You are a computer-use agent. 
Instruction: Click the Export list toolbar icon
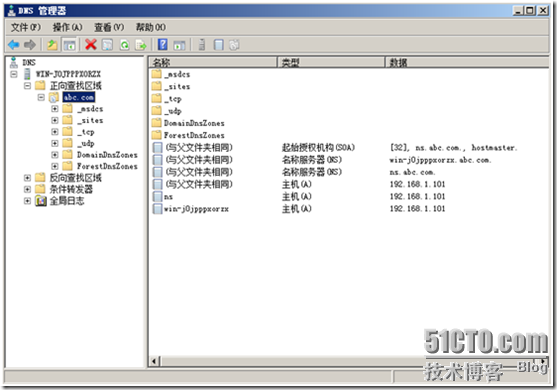(141, 45)
